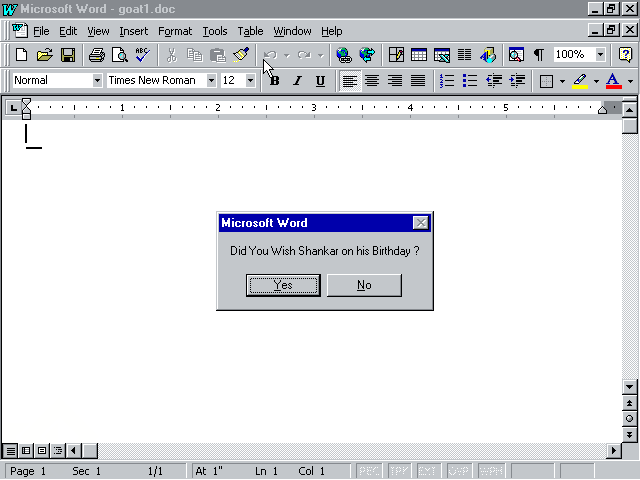This screenshot has height=480, width=640.
Task: Open highlight color dropdown arrow
Action: pos(596,81)
